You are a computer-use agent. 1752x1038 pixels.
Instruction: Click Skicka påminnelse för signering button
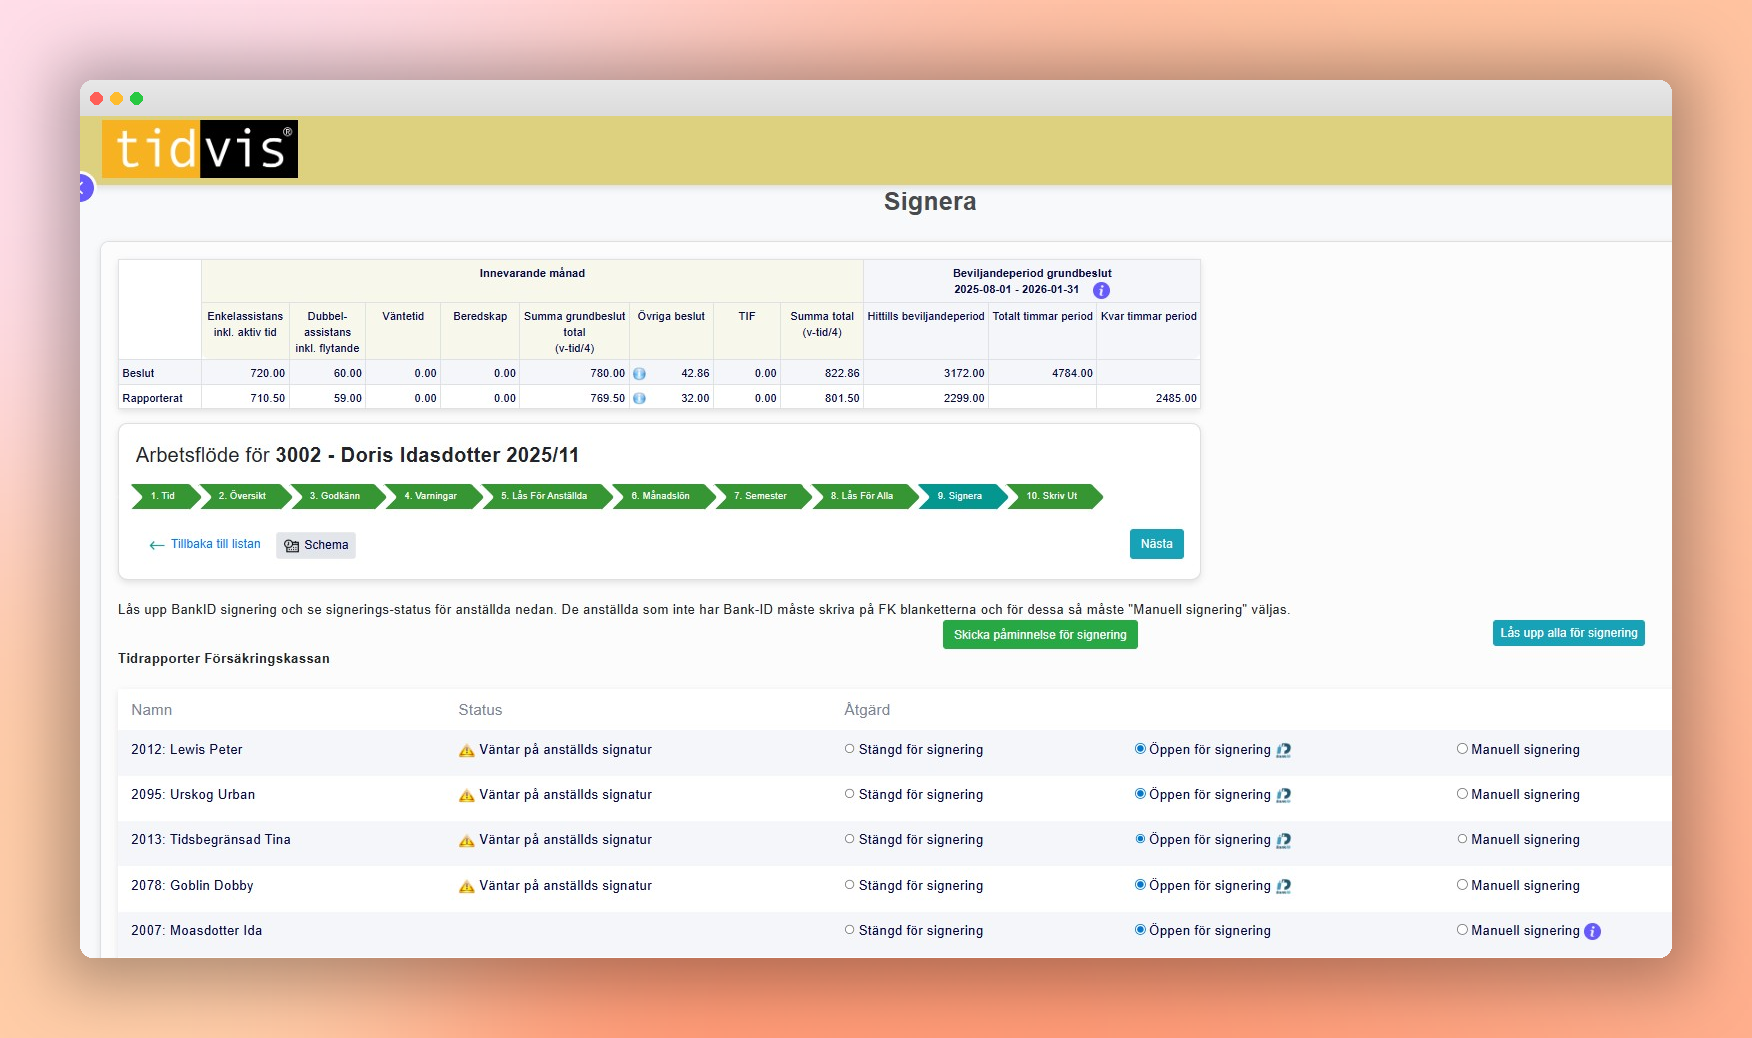pos(1040,635)
